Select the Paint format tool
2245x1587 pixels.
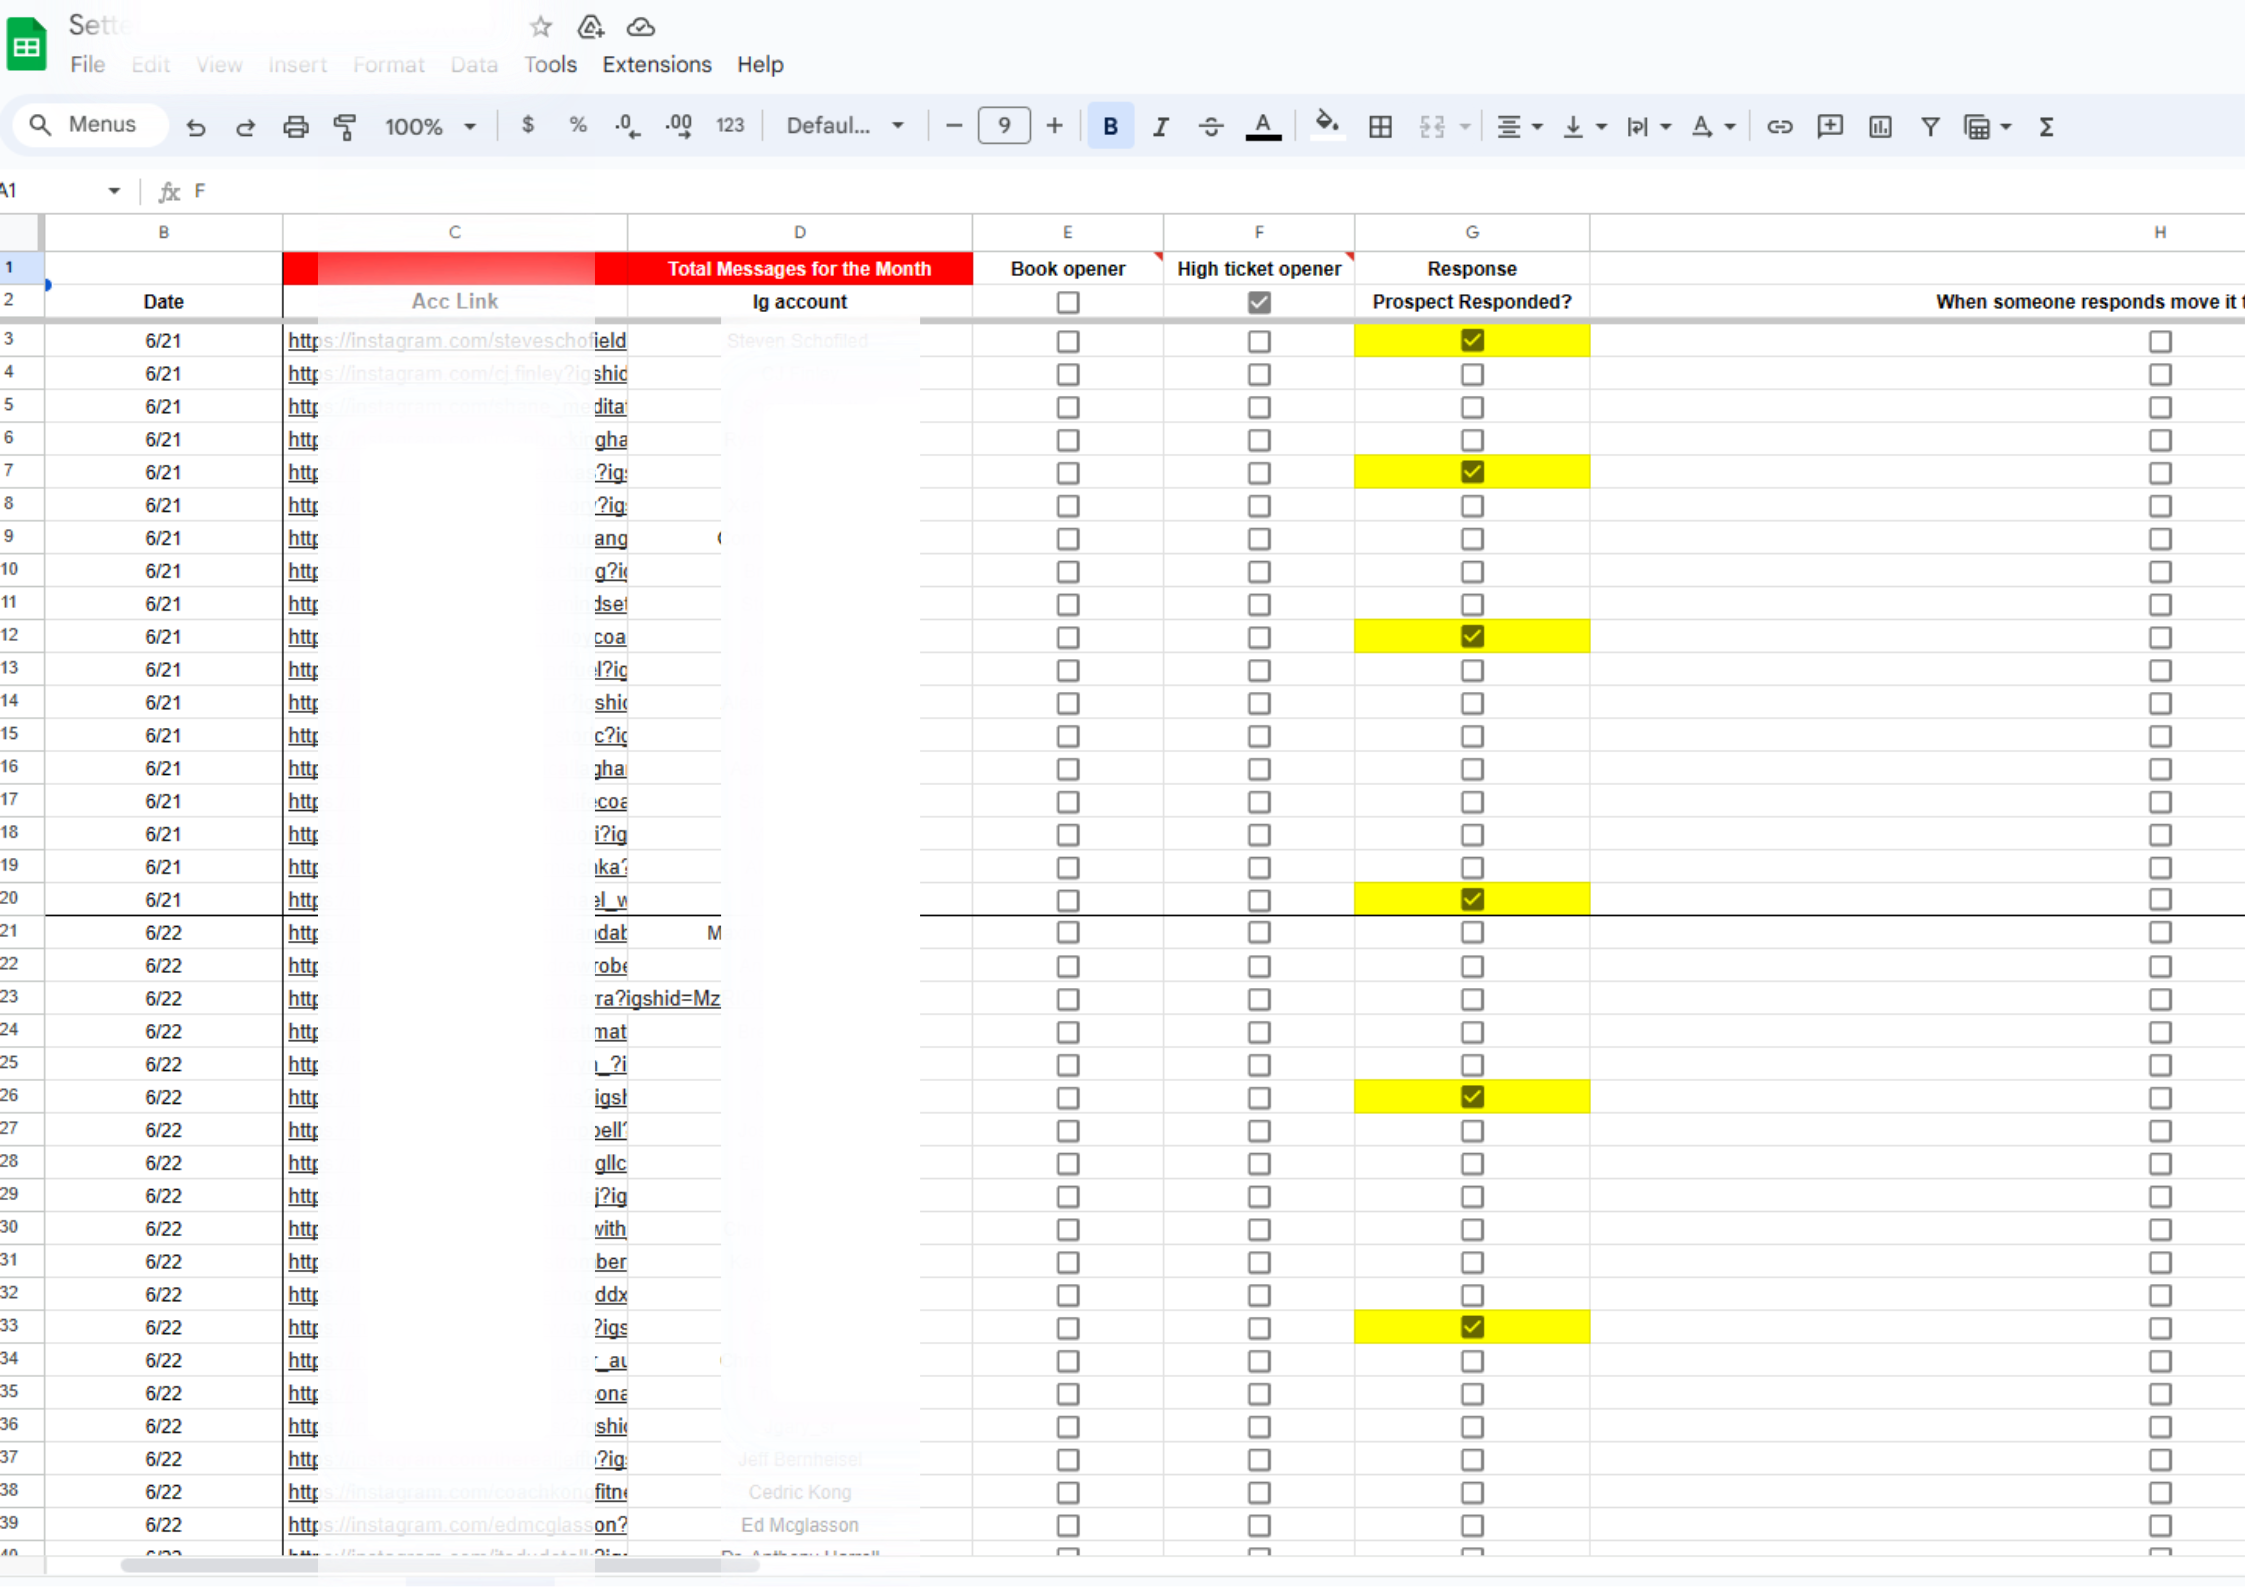(x=345, y=127)
